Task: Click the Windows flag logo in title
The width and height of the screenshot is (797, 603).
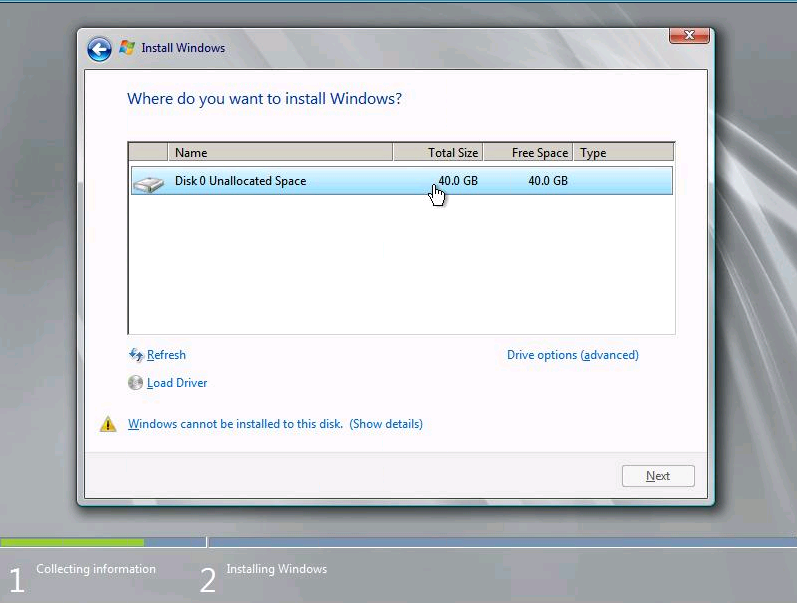Action: pyautogui.click(x=127, y=48)
